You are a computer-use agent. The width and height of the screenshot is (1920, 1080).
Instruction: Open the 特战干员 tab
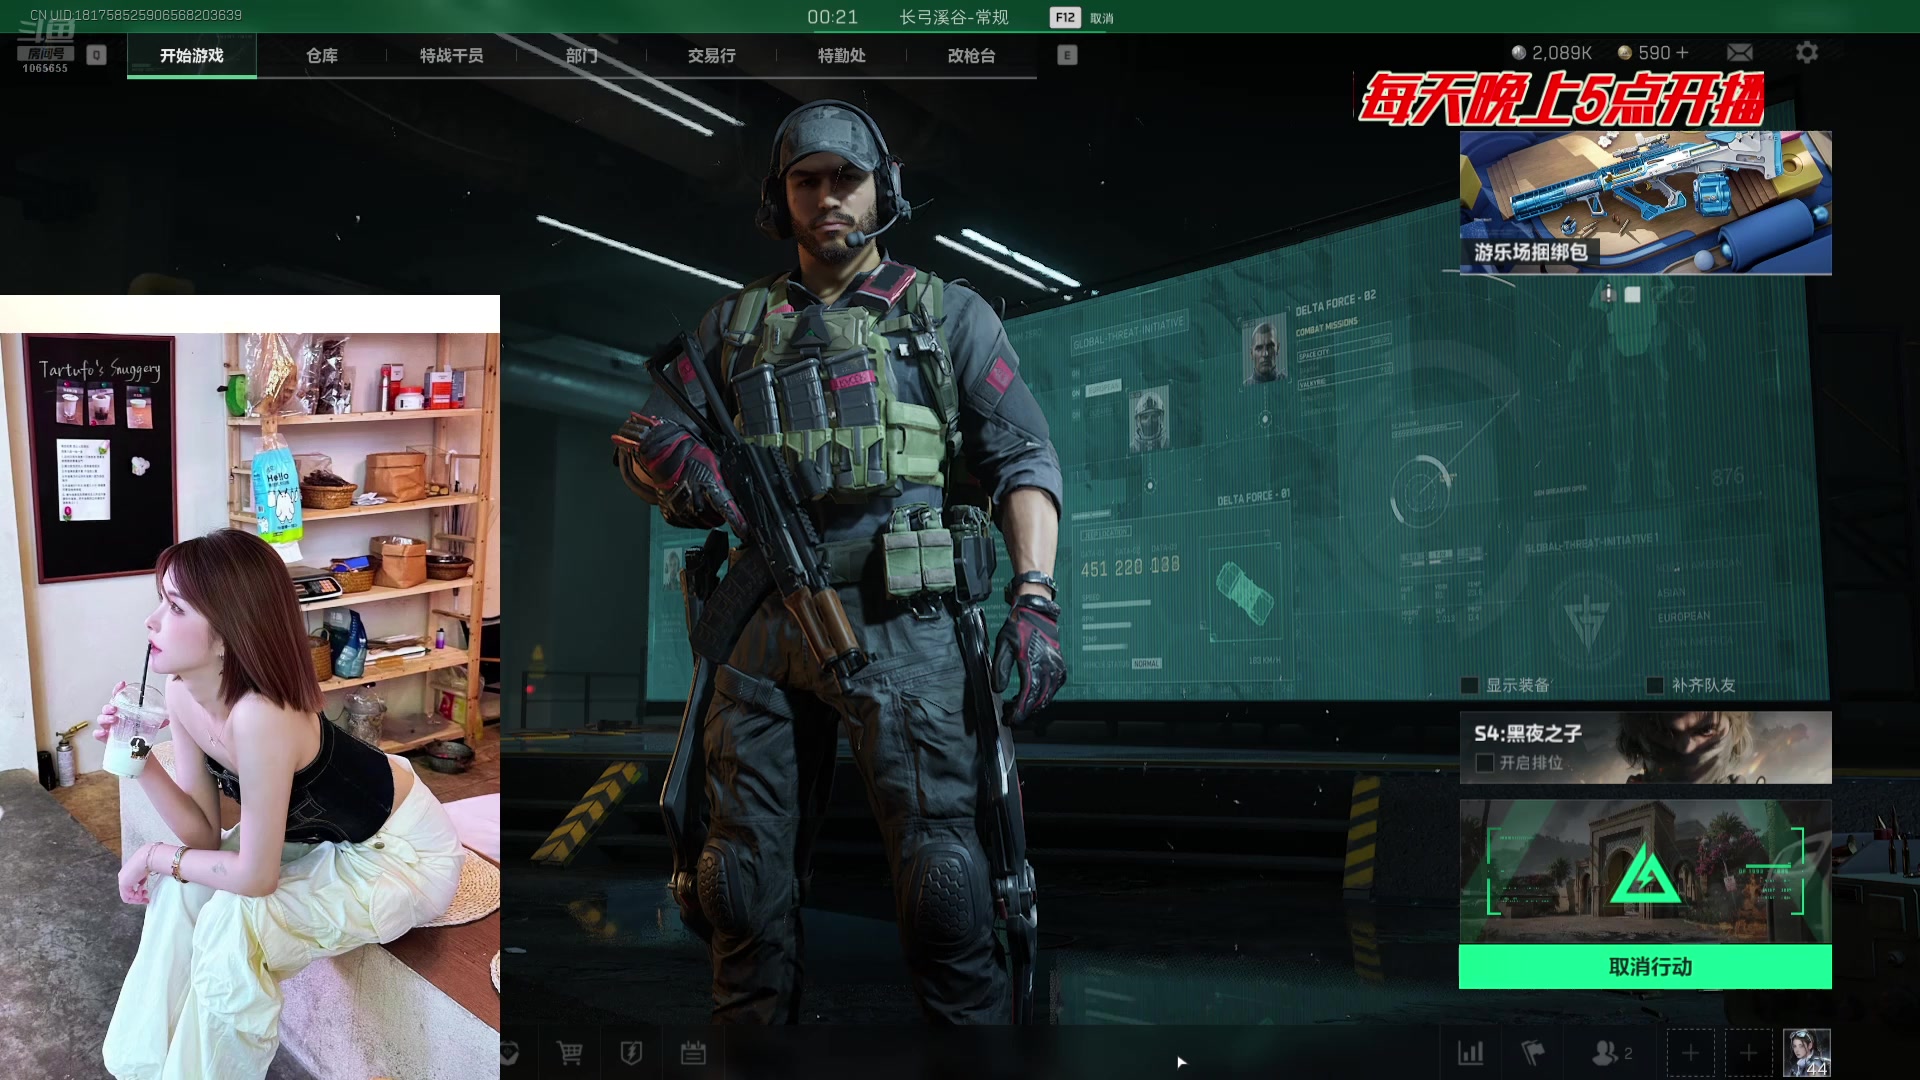pos(451,56)
